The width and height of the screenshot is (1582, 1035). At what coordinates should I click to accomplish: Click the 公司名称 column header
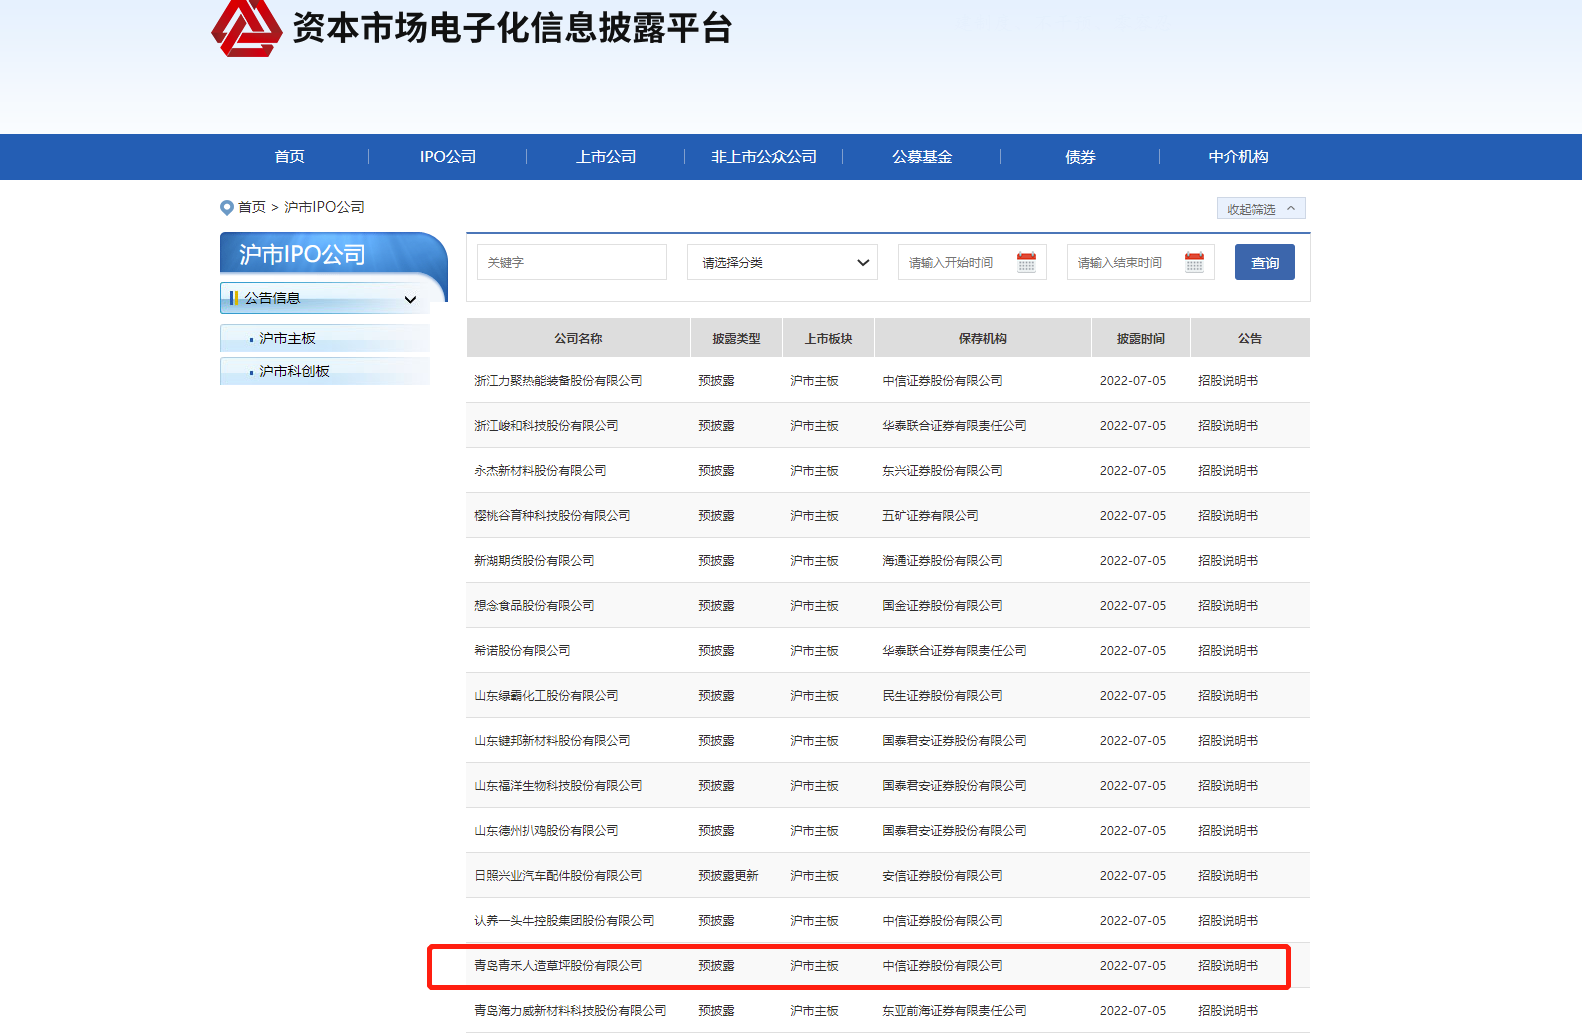coord(578,339)
